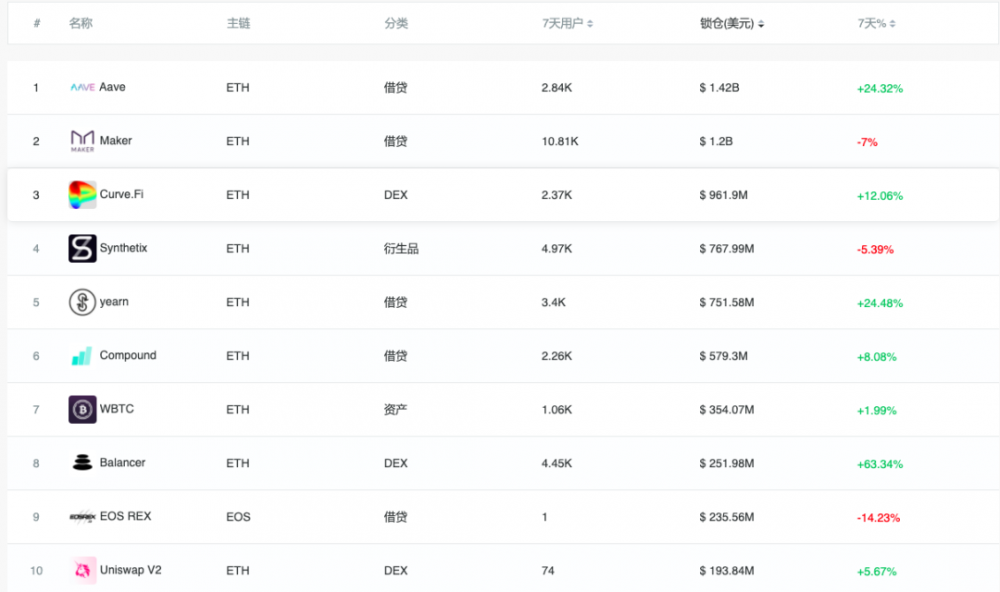
Task: Select the Compound chart logo
Action: (81, 356)
